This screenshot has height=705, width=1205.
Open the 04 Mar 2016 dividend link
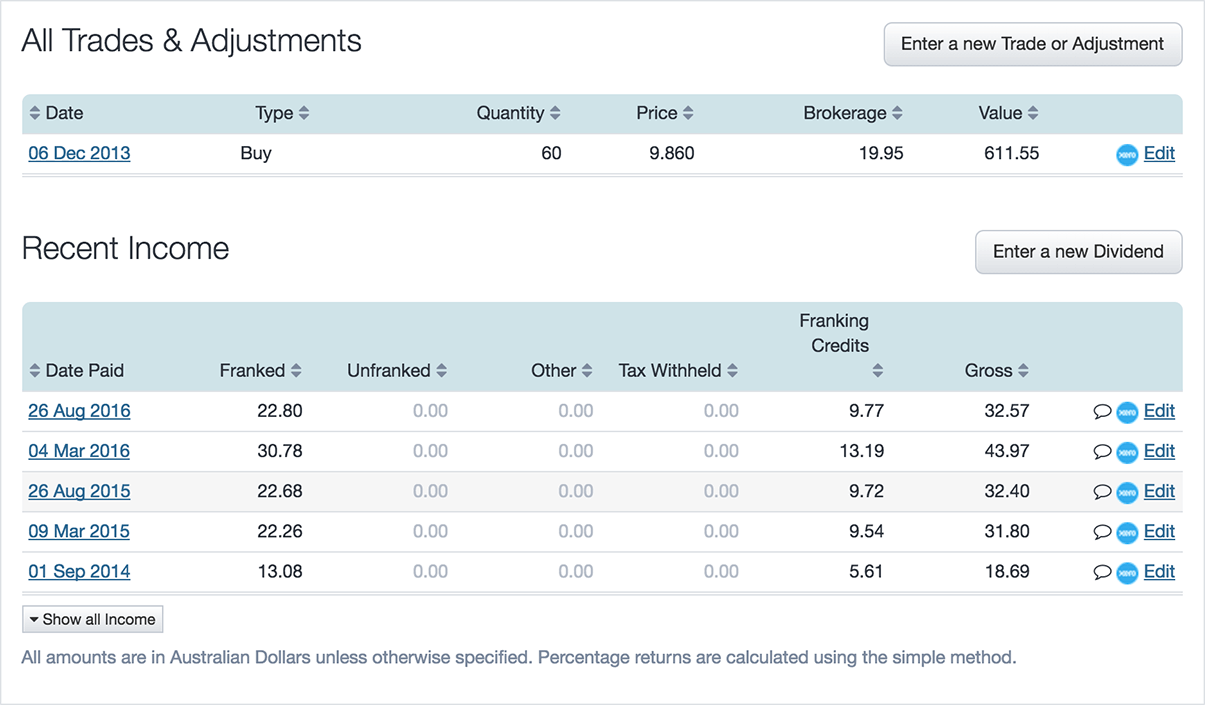coord(79,451)
